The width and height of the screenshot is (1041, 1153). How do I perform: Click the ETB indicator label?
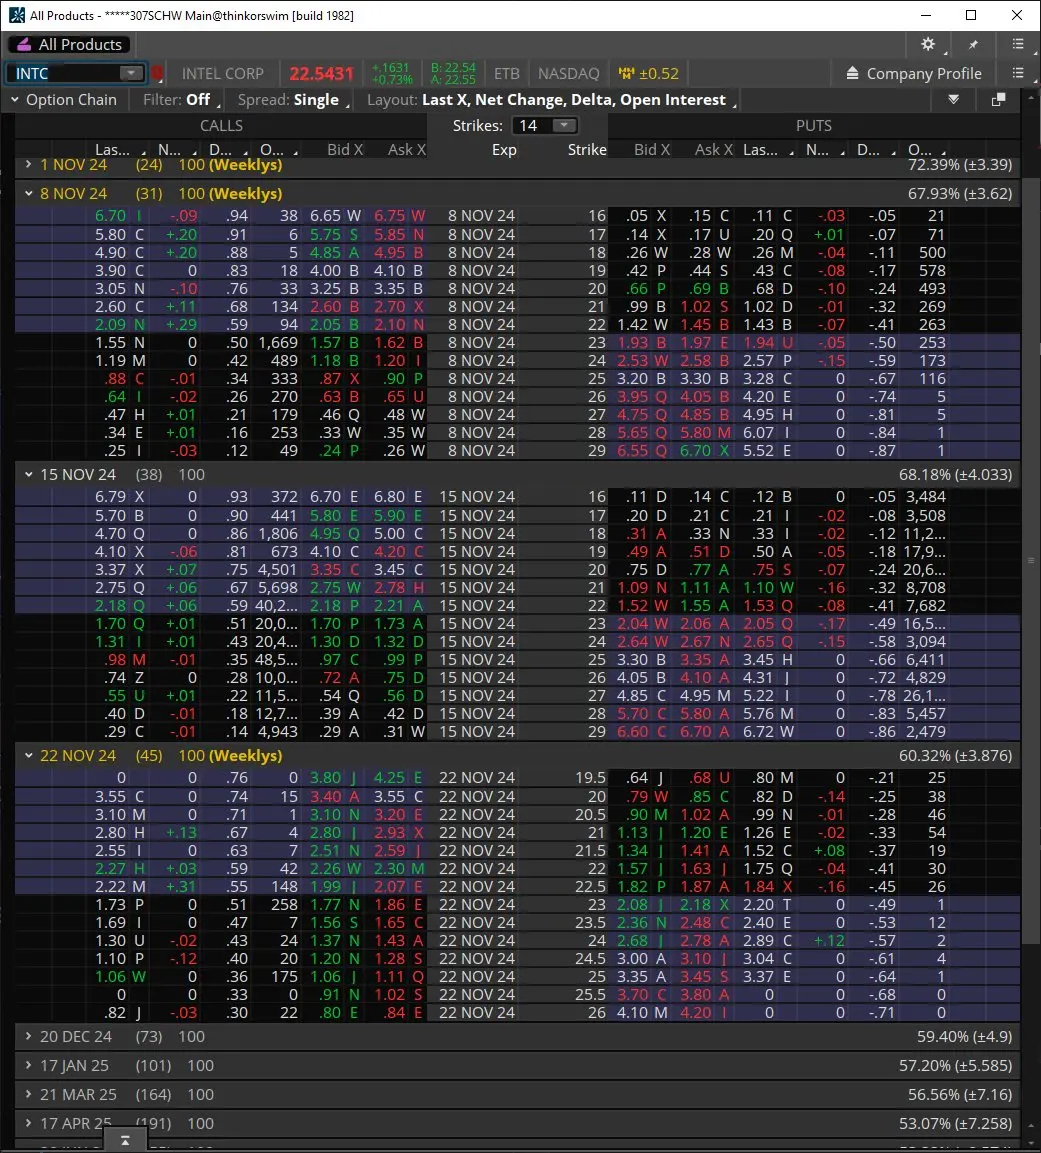point(507,74)
